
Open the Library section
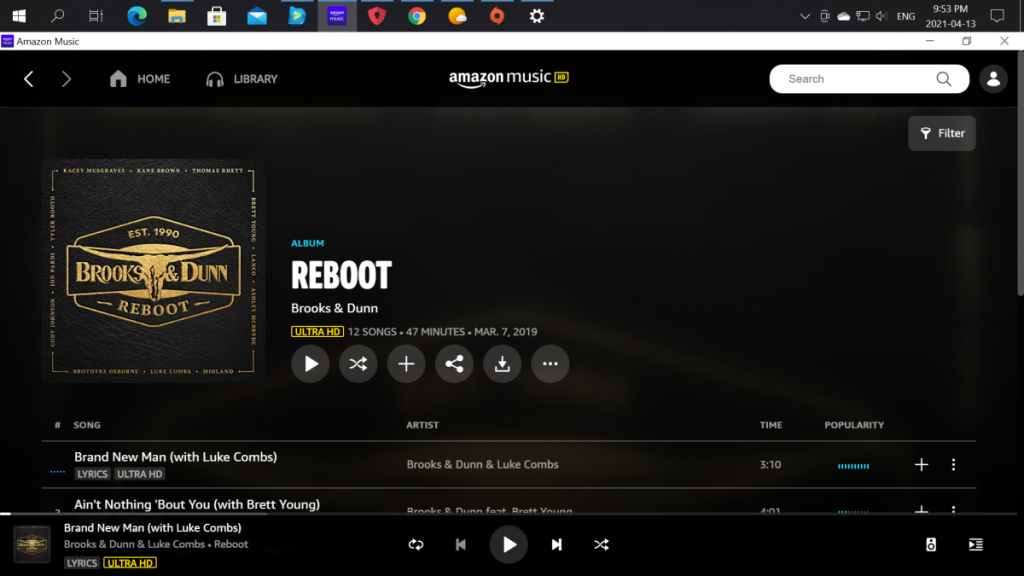(242, 79)
